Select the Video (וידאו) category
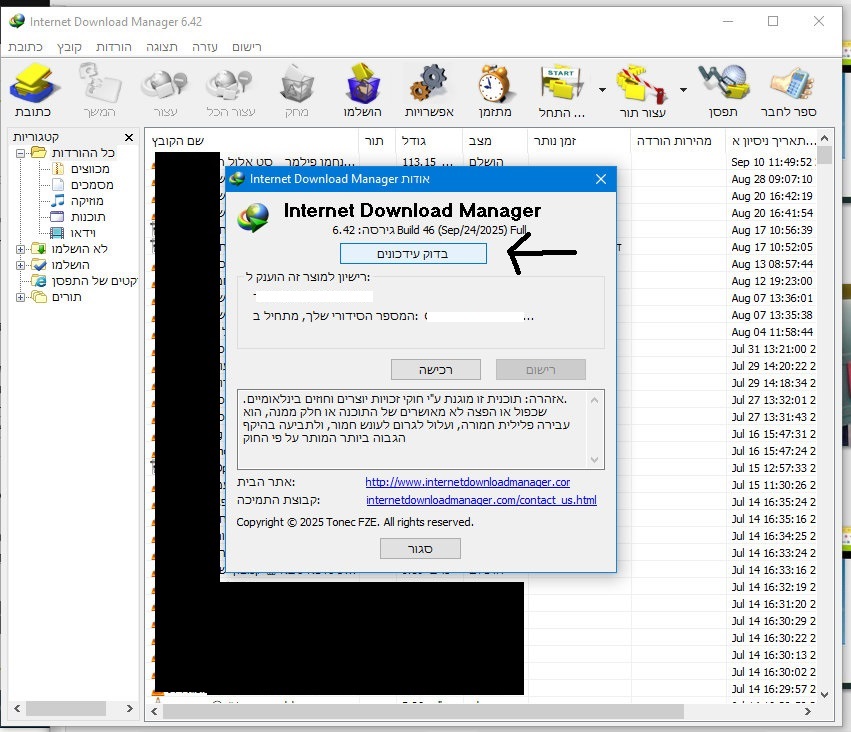The height and width of the screenshot is (732, 851). pos(83,233)
